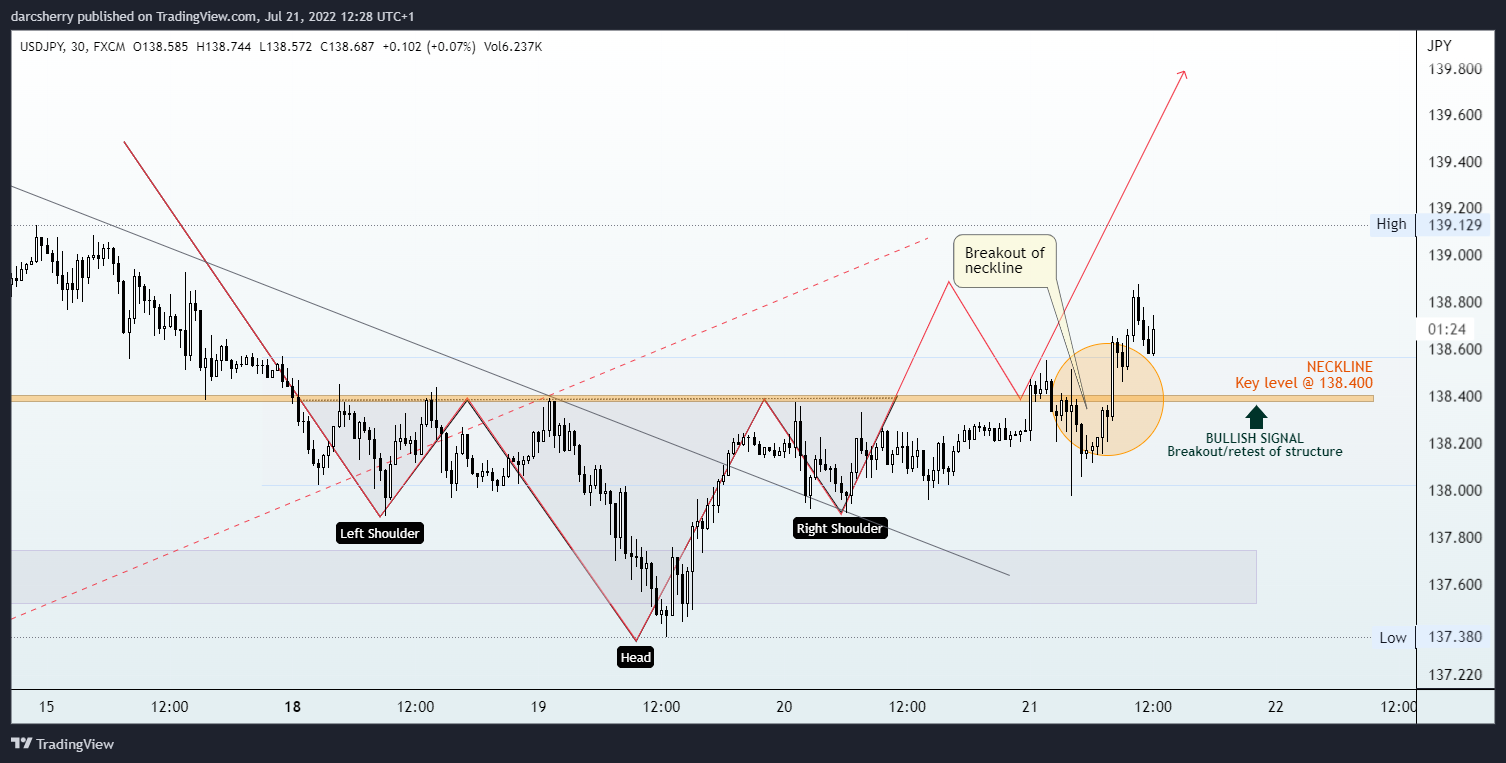This screenshot has height=763, width=1506.
Task: Click the orange breakout highlight circle
Action: click(x=1108, y=399)
